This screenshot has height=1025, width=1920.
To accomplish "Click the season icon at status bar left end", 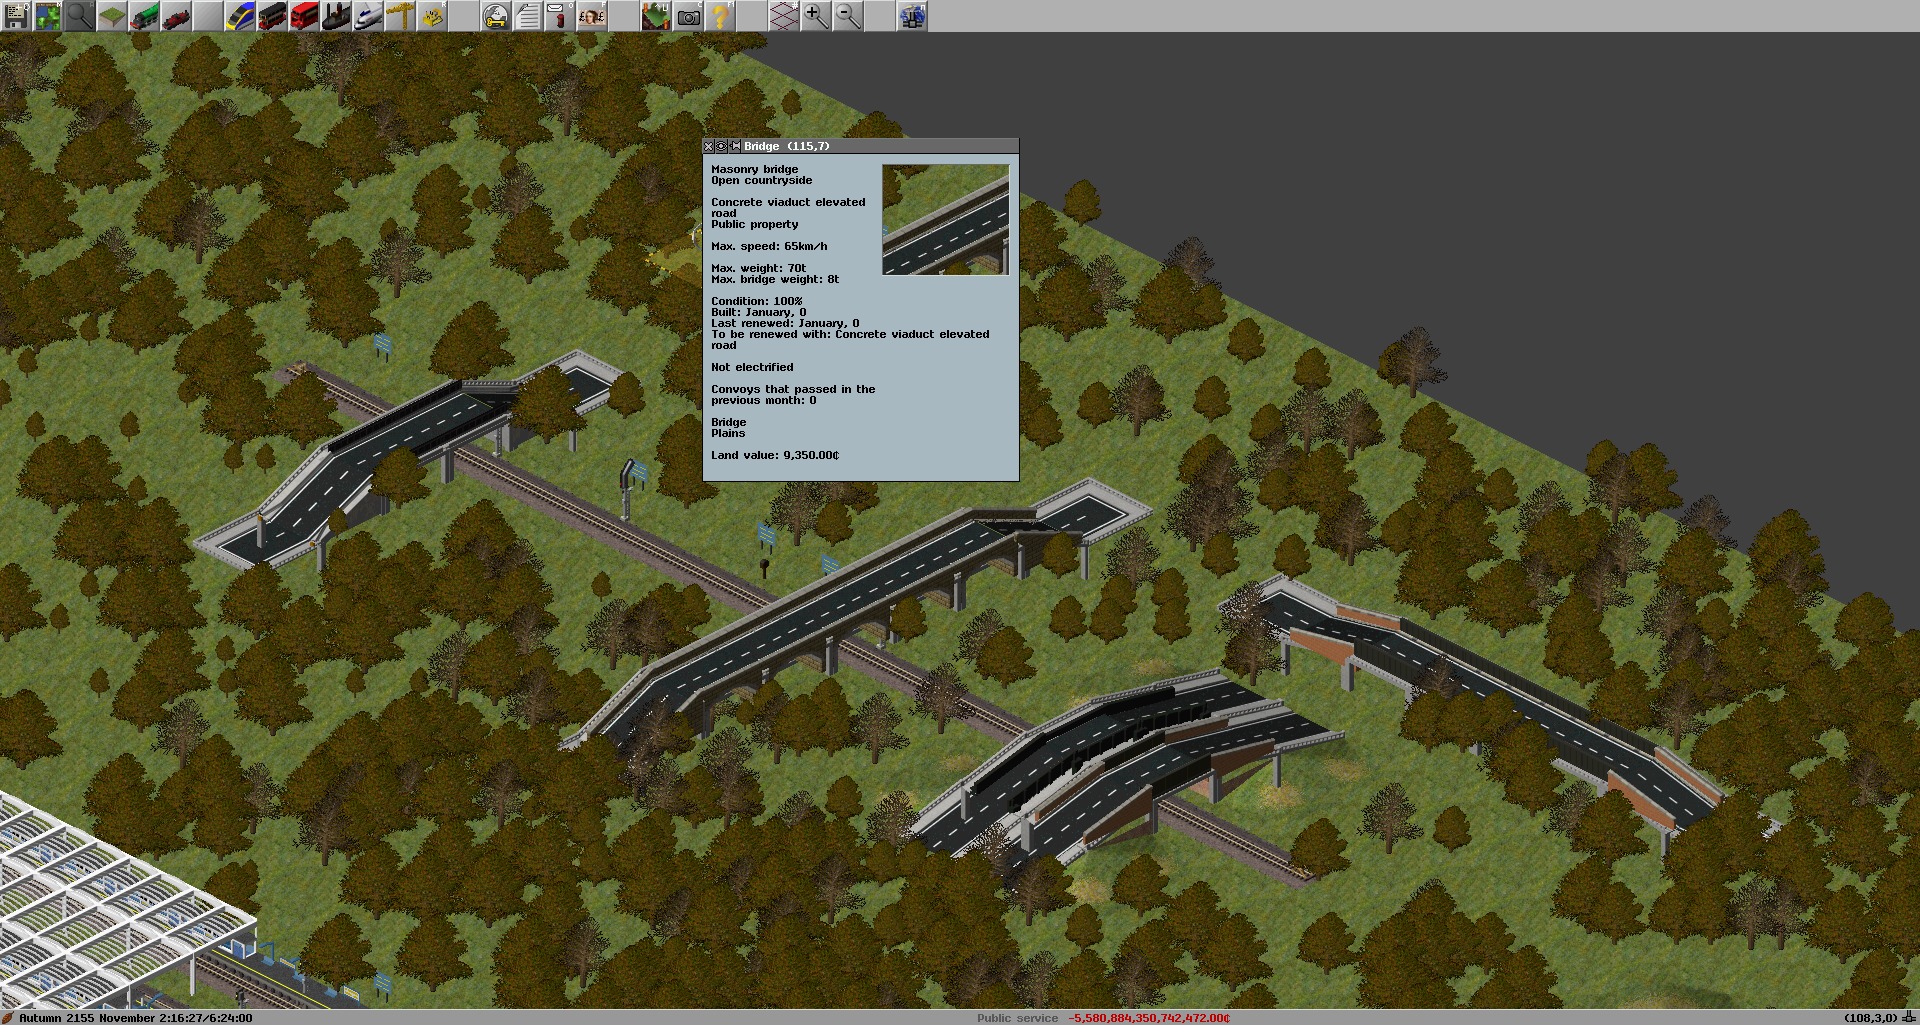I will click(8, 1018).
